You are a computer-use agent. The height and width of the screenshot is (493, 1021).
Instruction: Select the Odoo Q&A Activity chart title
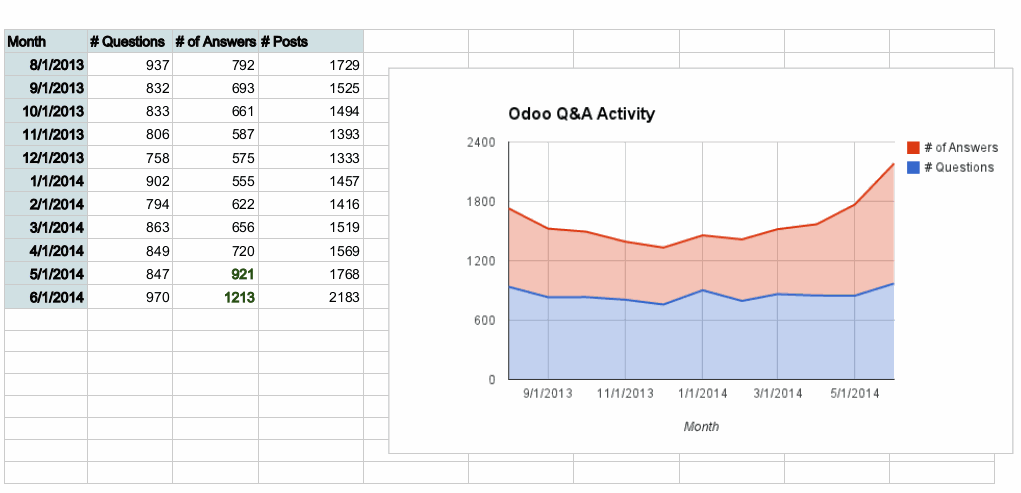581,114
